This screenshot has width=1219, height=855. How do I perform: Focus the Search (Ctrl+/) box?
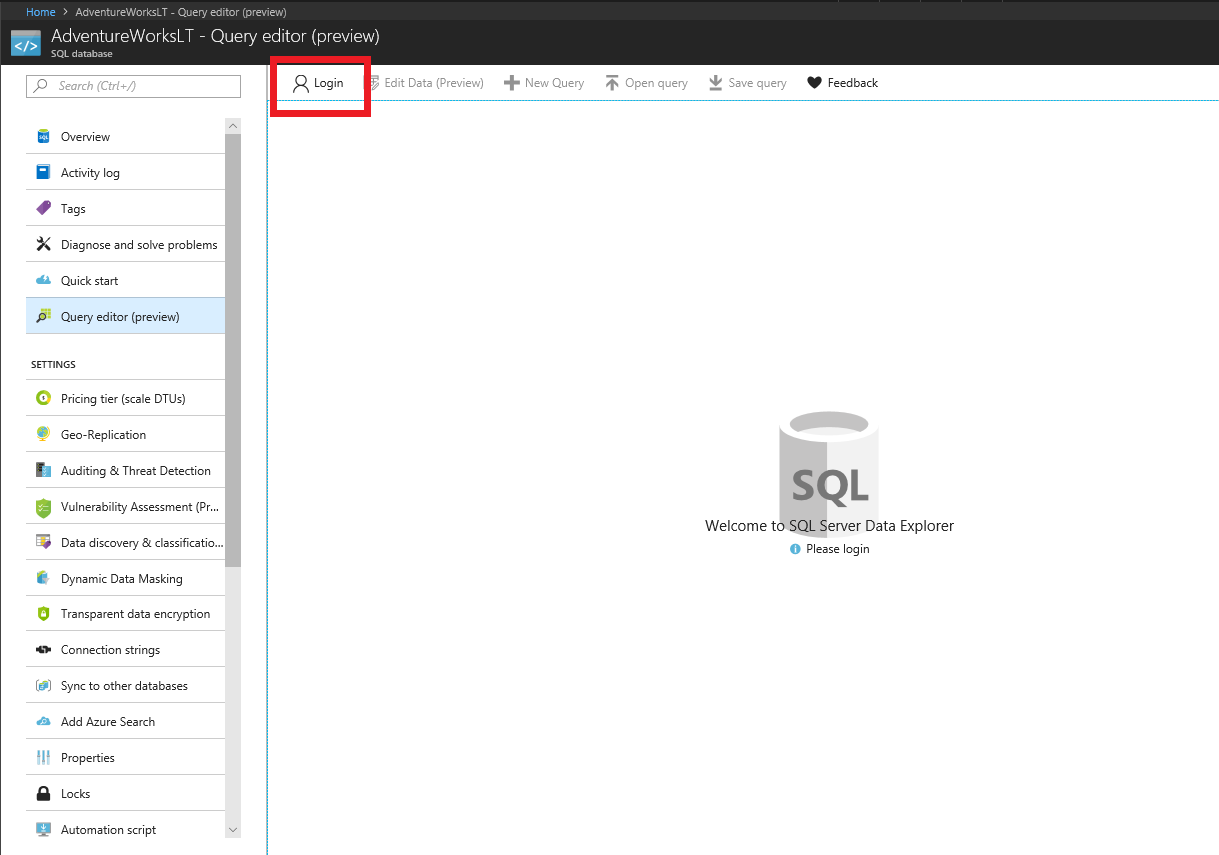tap(133, 86)
